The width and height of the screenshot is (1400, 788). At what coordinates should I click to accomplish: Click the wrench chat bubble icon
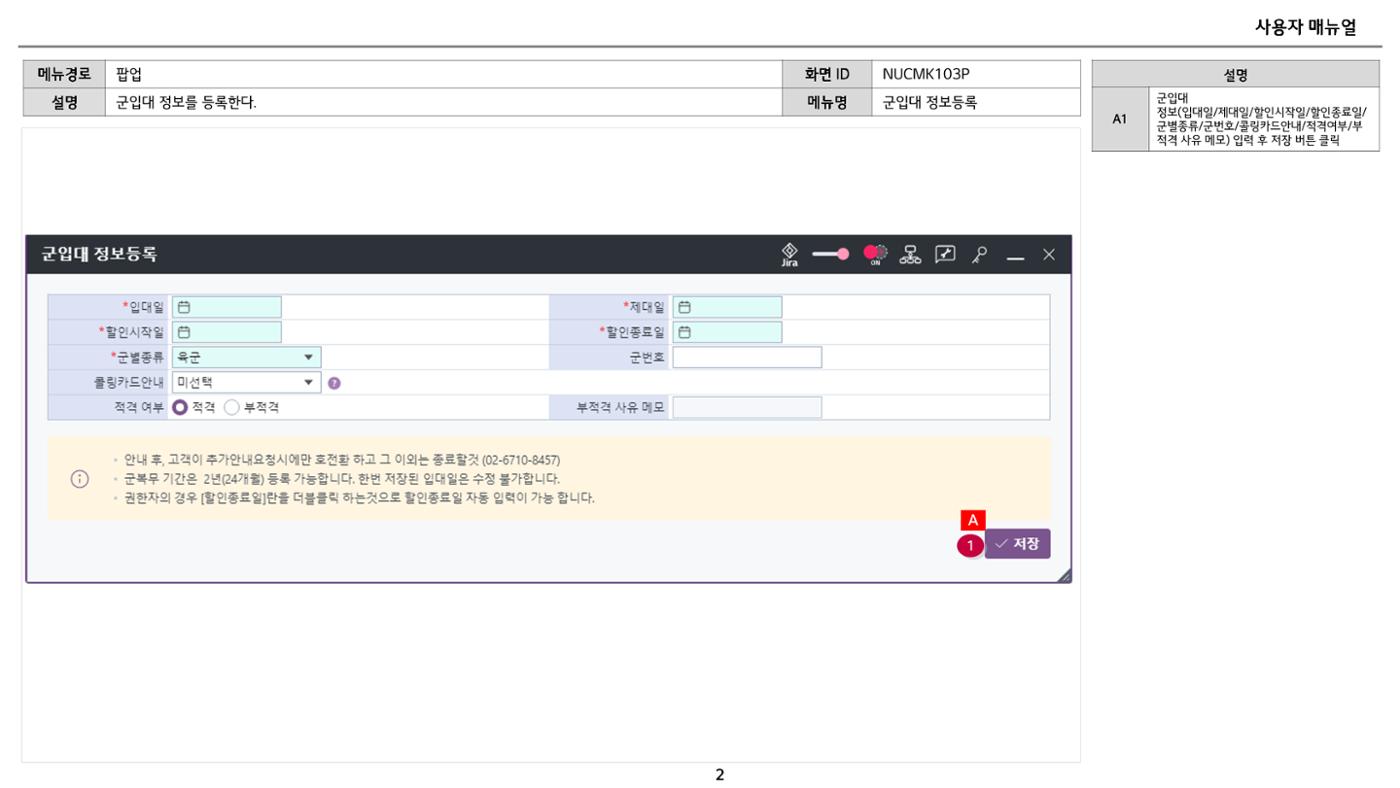coord(945,254)
